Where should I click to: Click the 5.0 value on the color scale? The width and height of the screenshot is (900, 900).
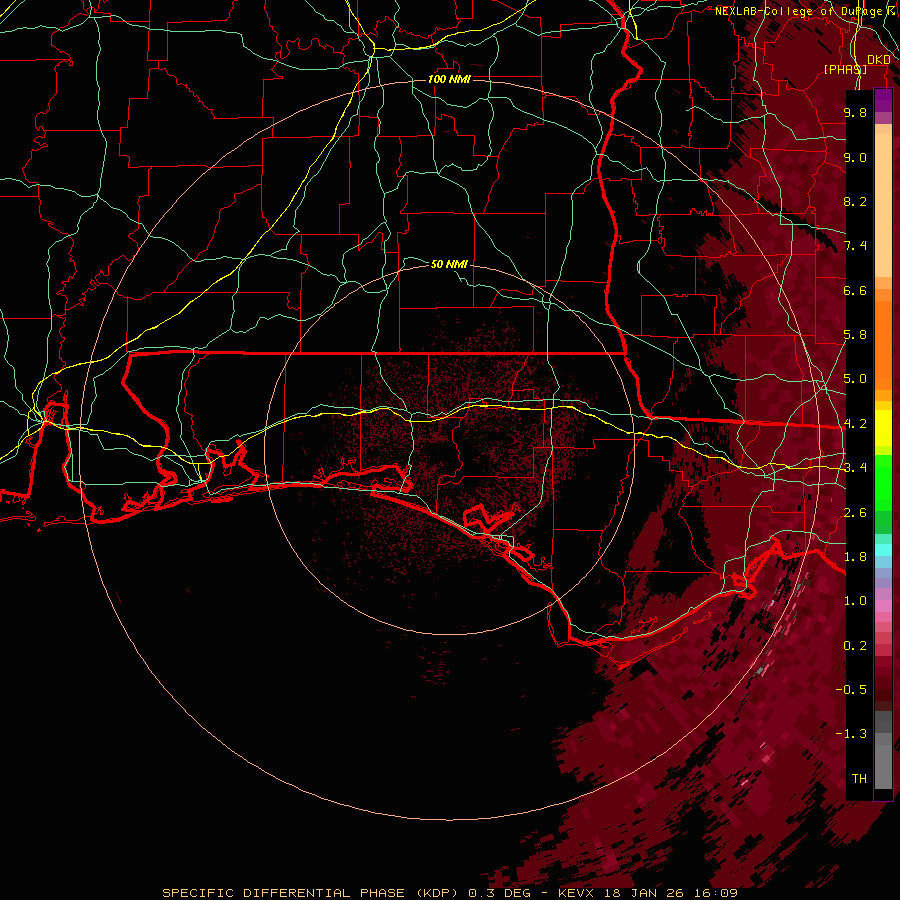point(855,379)
